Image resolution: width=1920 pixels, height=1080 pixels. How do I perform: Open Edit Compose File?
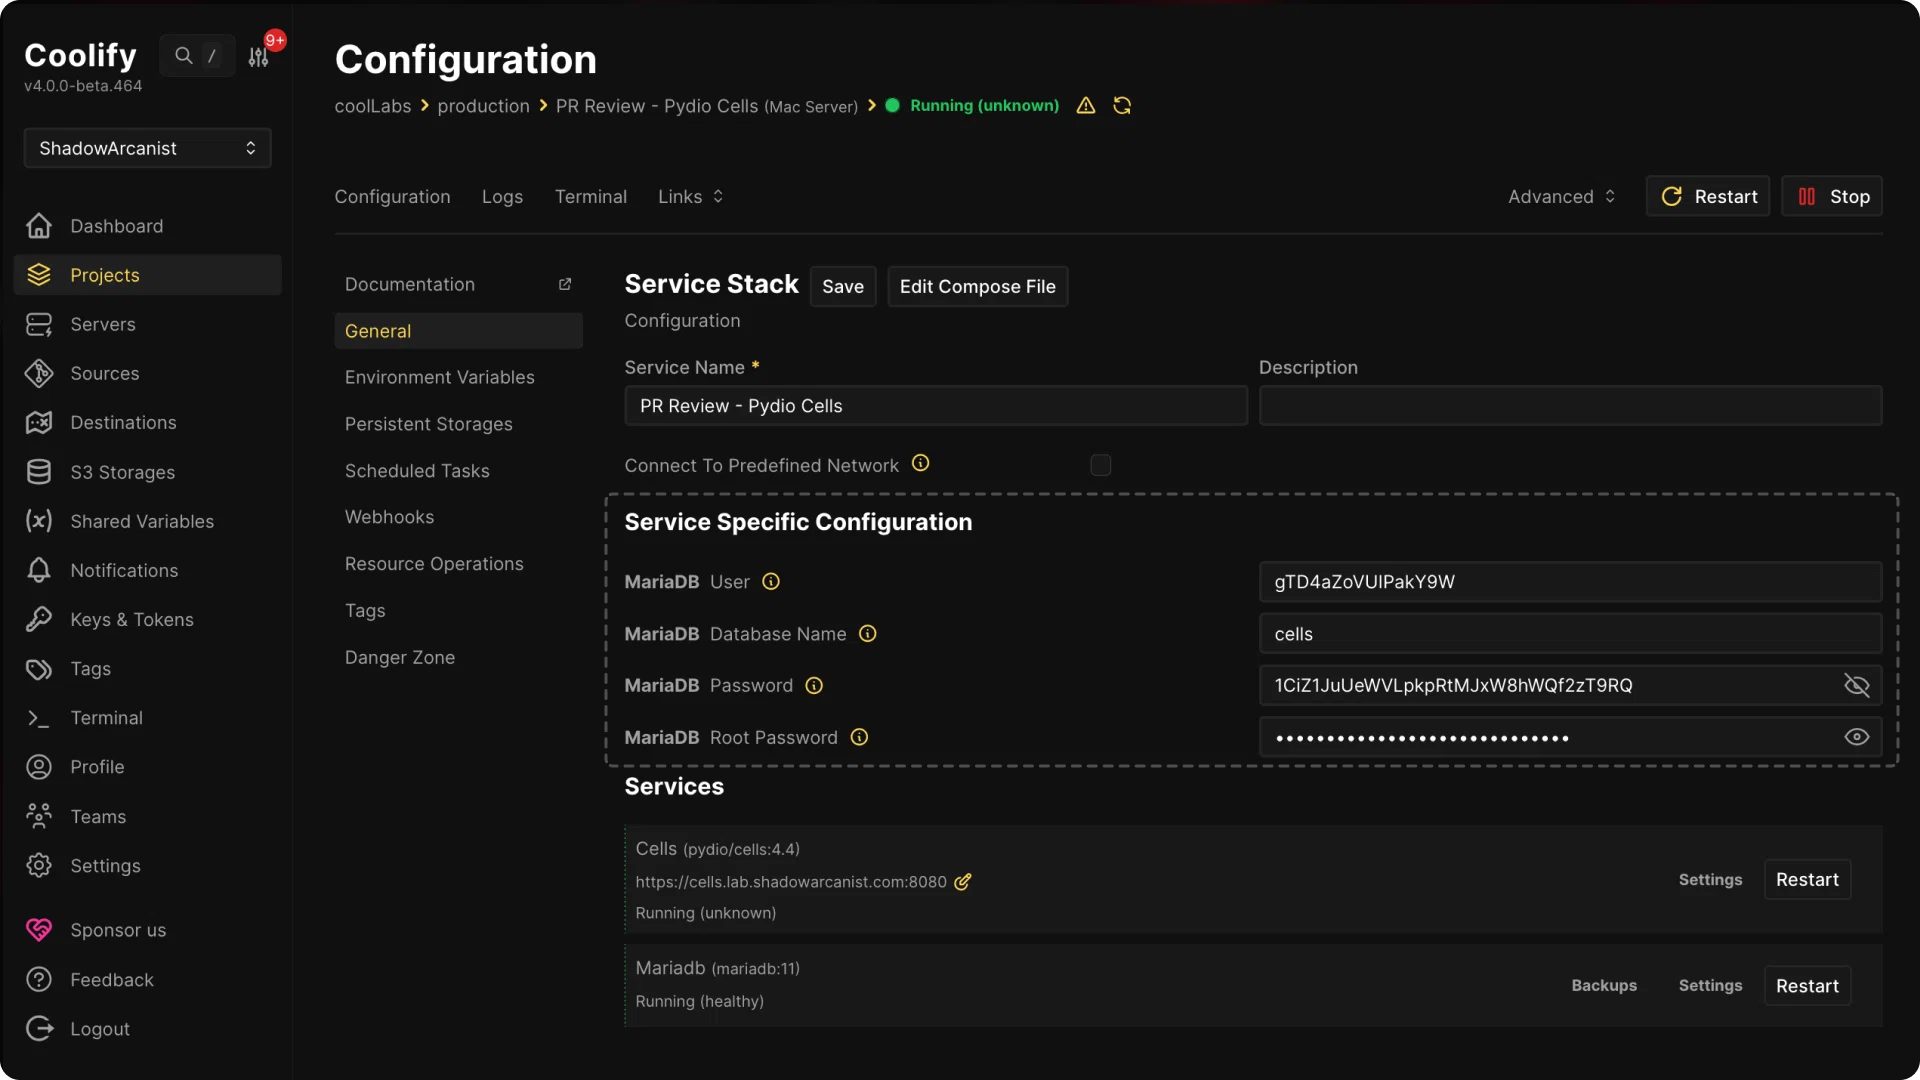point(978,286)
